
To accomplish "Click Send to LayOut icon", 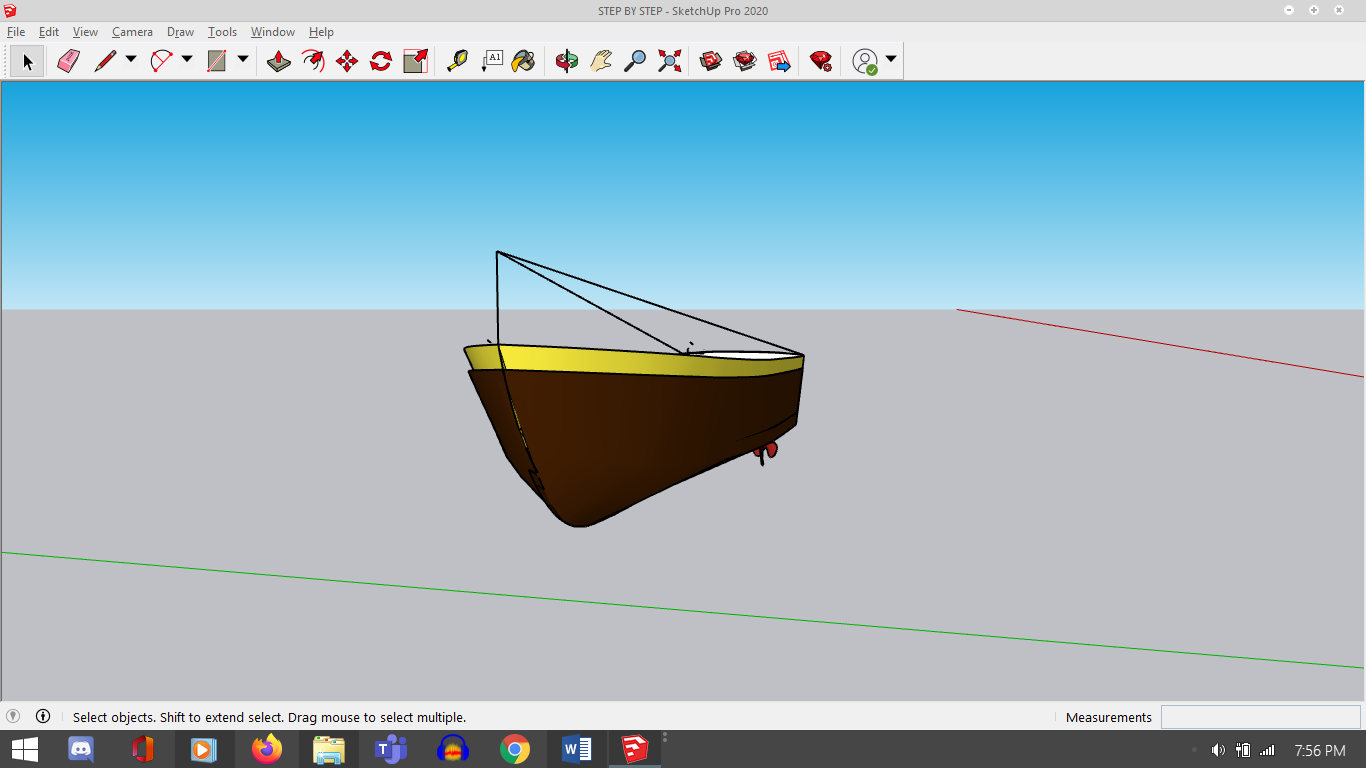I will 779,61.
